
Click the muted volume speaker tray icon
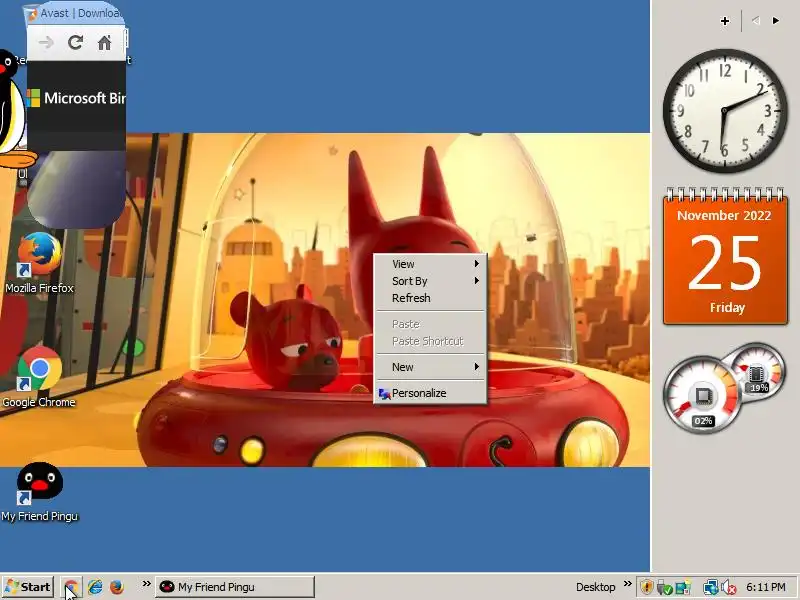click(728, 588)
